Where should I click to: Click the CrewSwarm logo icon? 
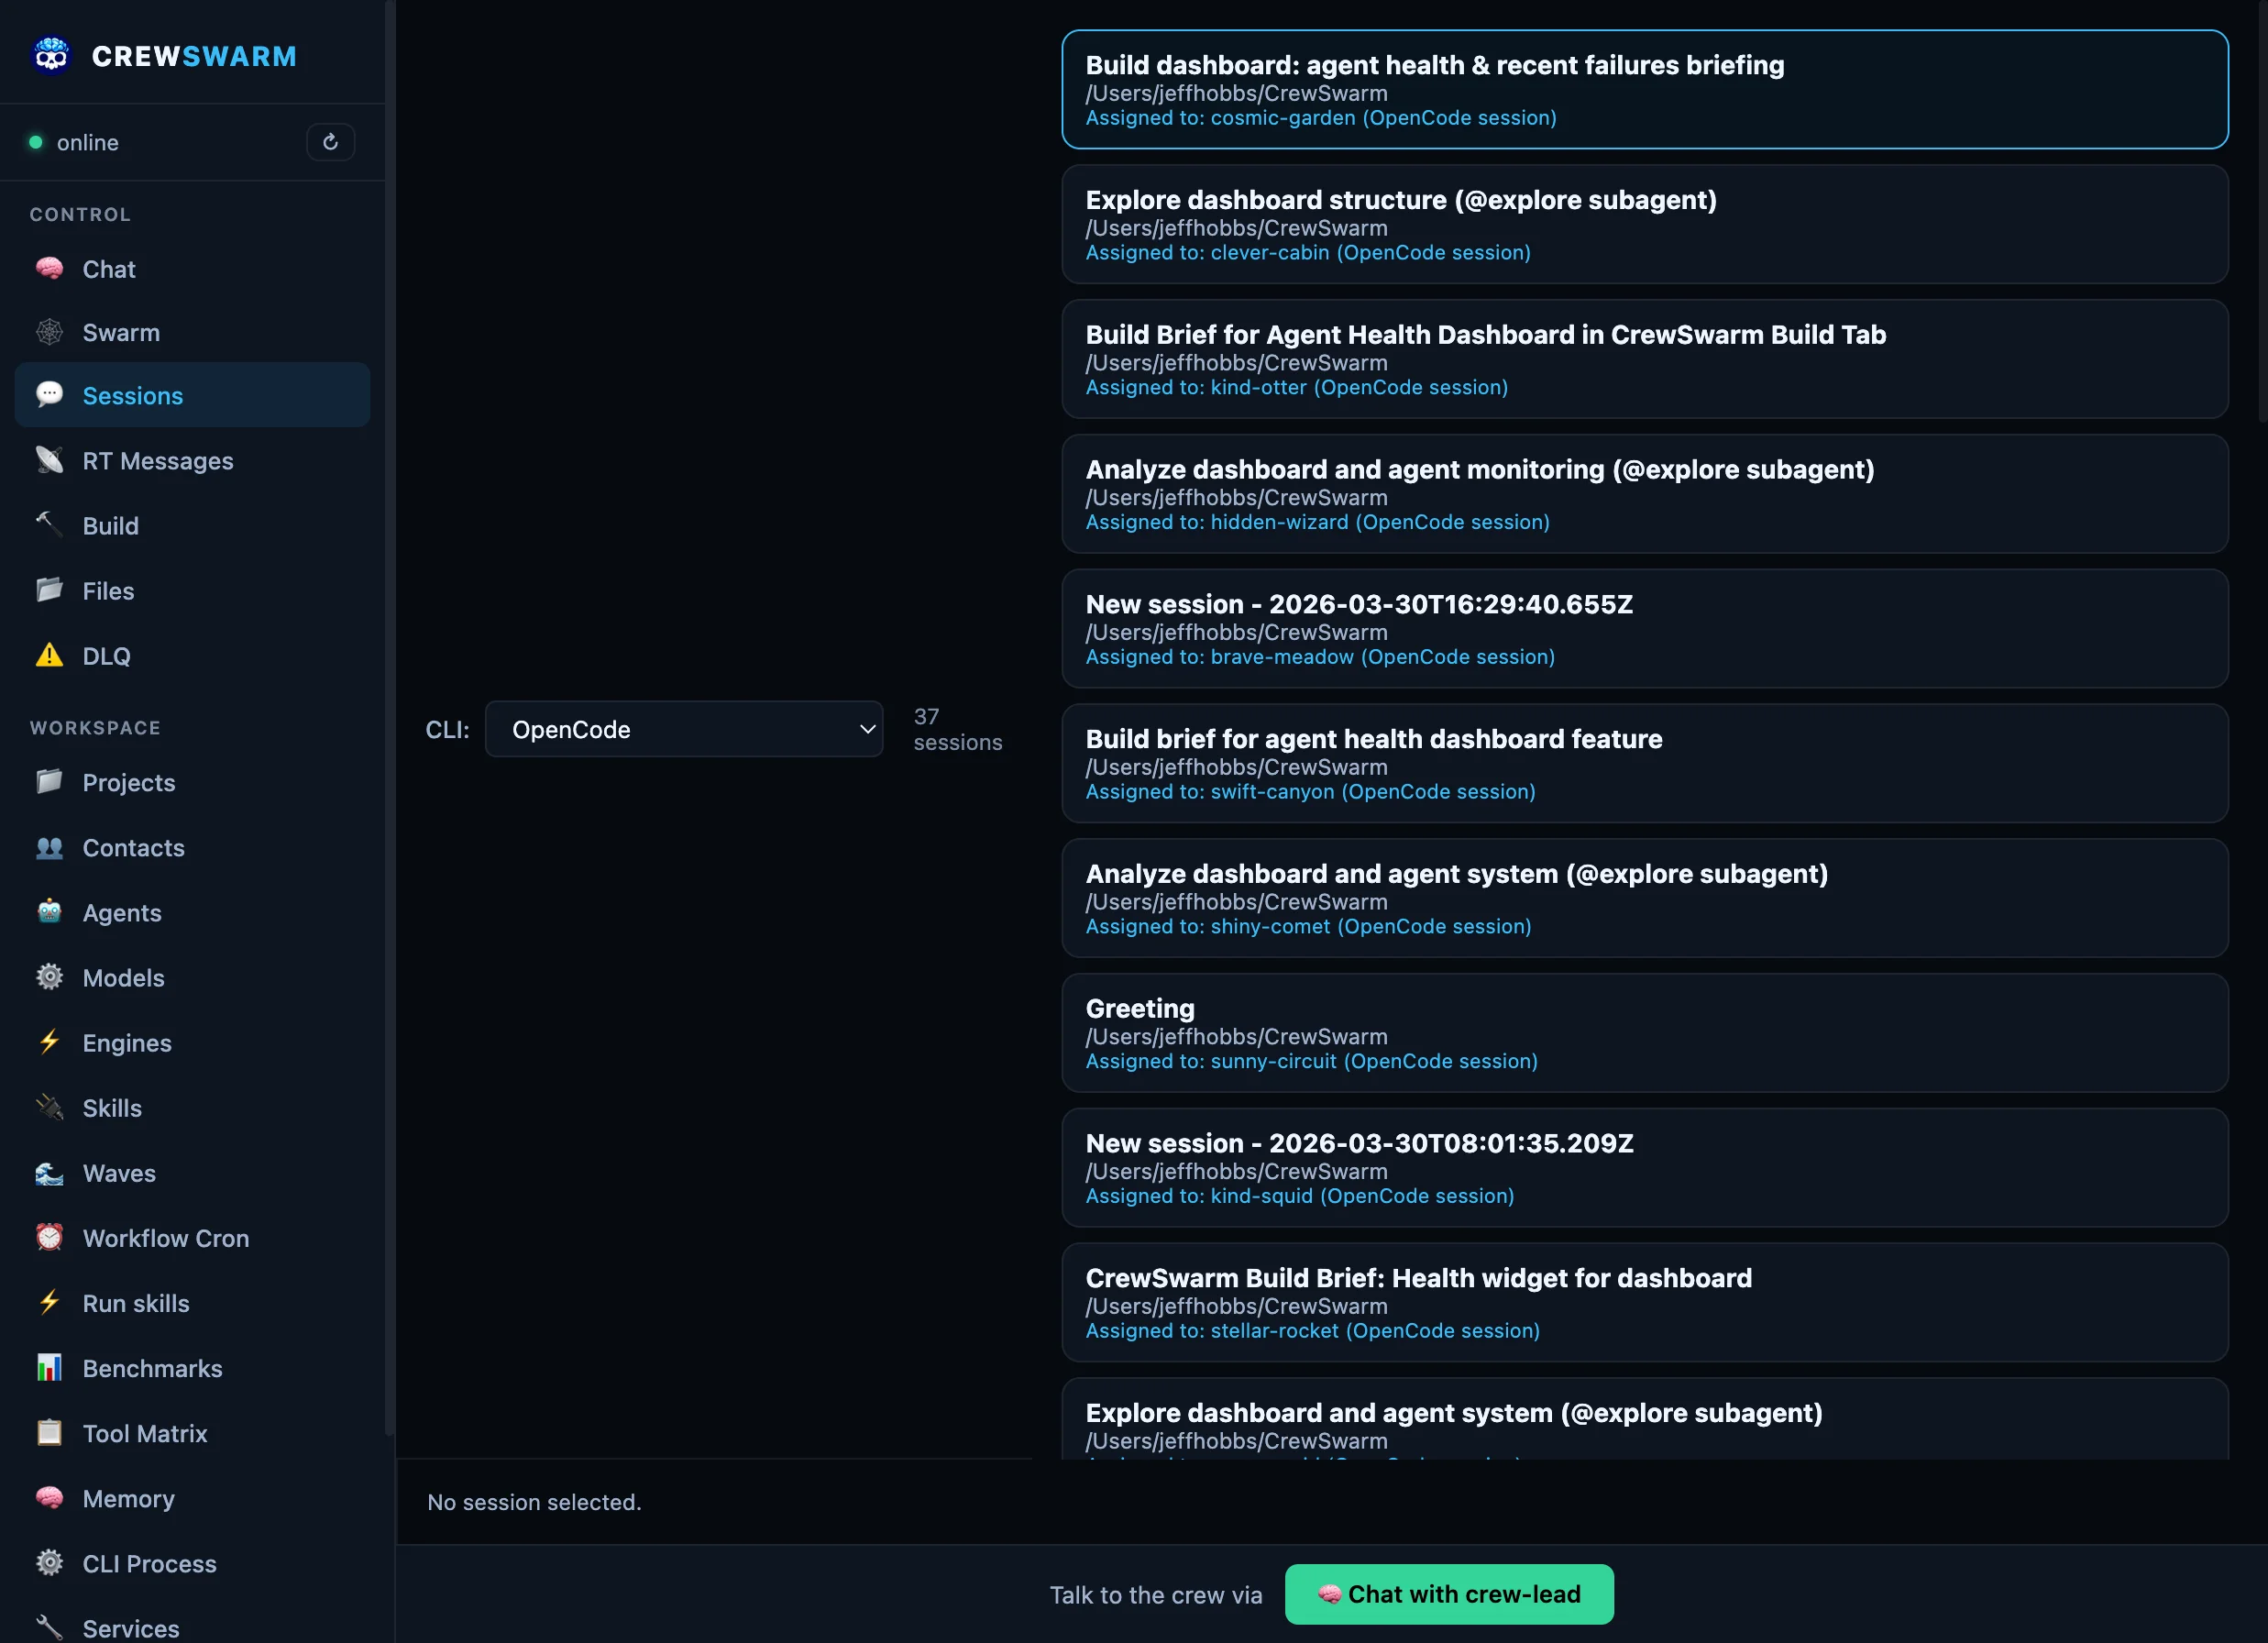[51, 56]
